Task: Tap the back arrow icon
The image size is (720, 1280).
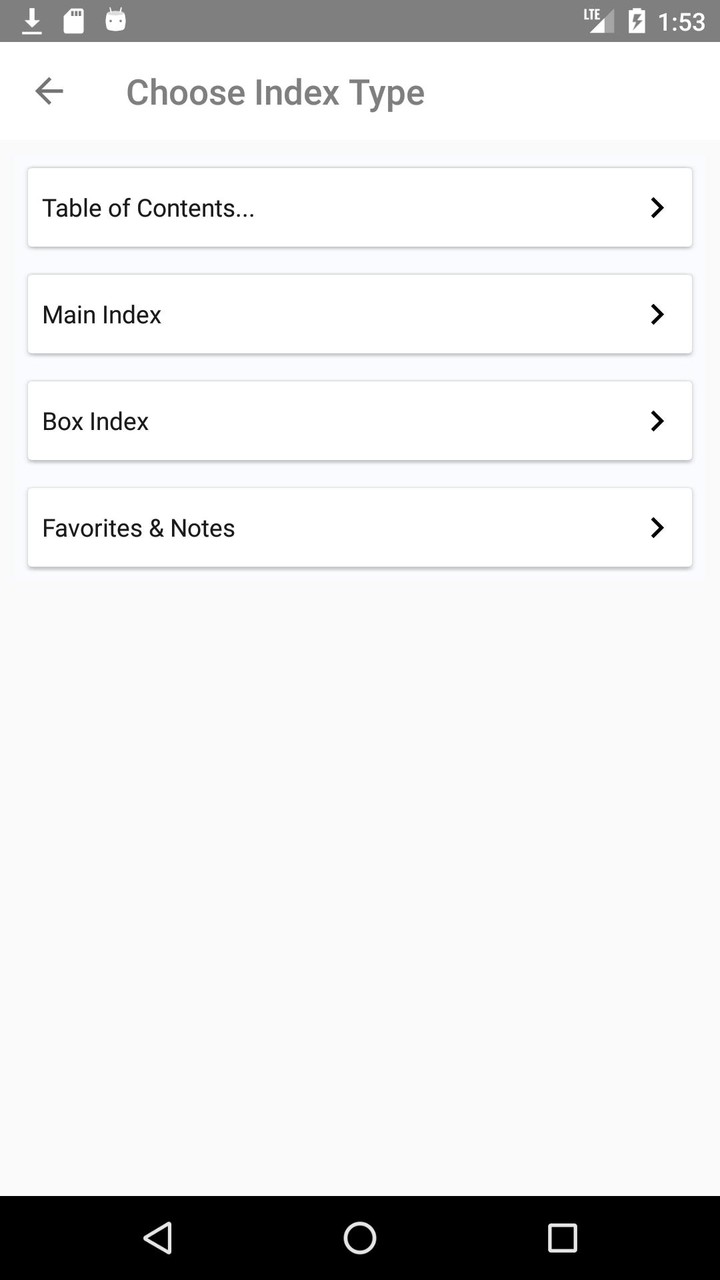Action: tap(49, 92)
